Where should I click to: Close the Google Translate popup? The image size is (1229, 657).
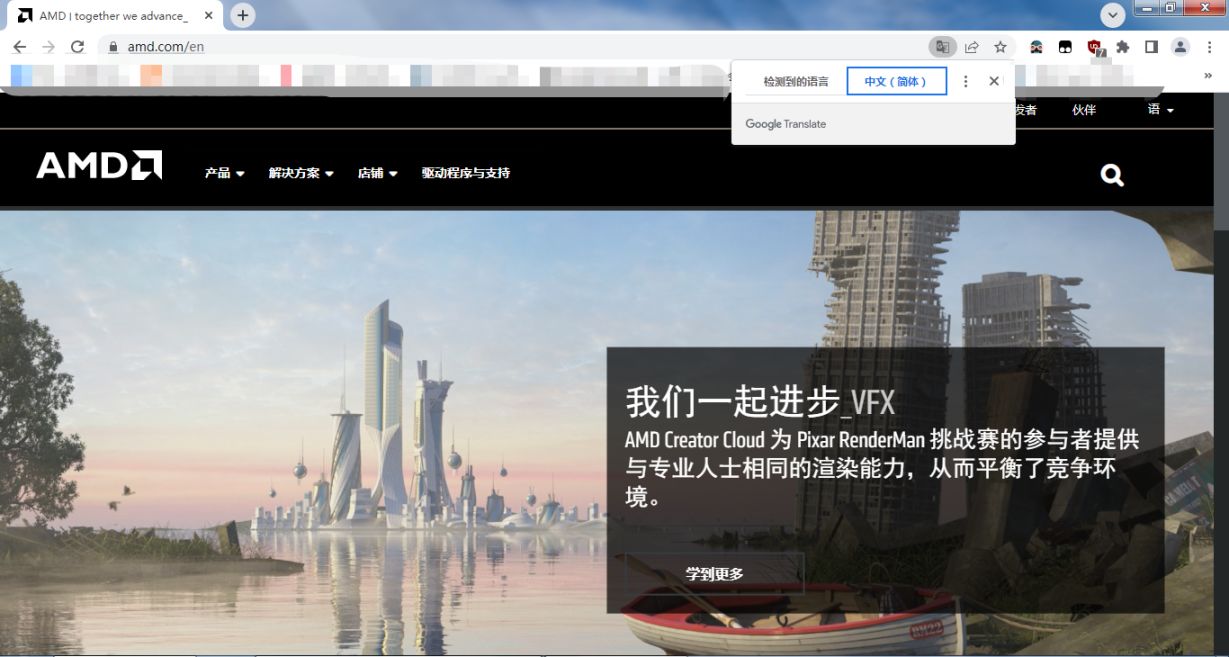pos(994,82)
